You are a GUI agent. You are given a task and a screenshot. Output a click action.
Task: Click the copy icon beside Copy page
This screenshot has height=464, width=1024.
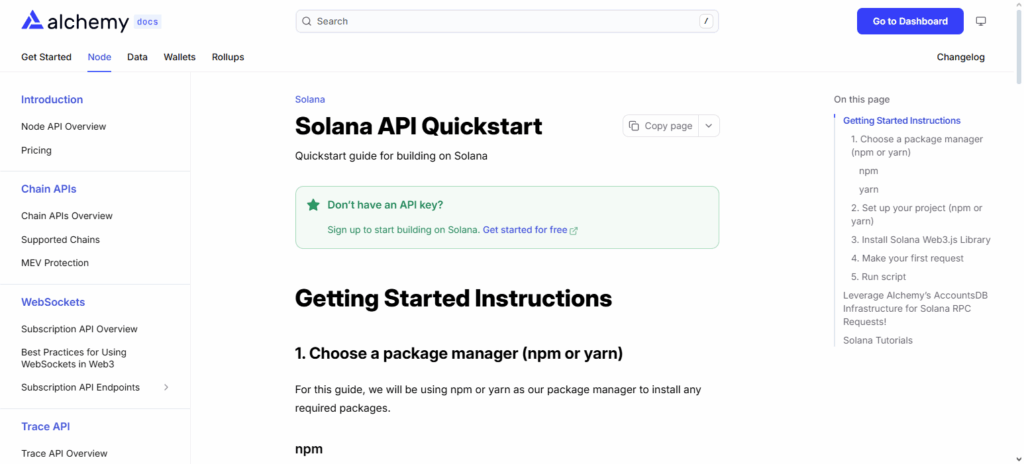(x=634, y=126)
